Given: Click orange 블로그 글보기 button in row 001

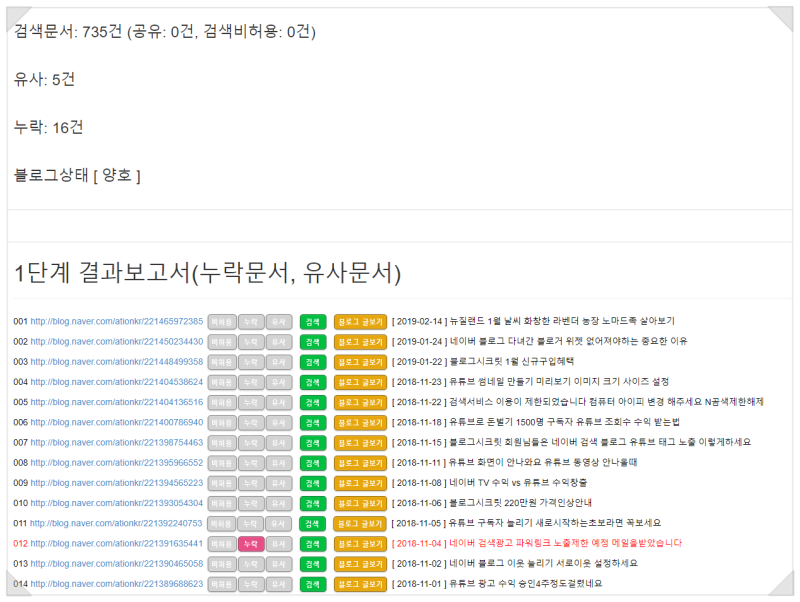Looking at the screenshot, I should [x=360, y=322].
